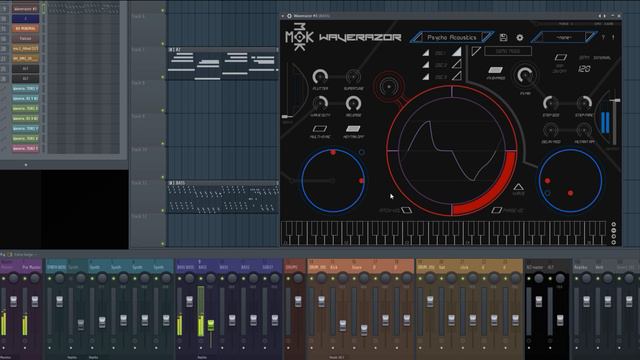Select the Kick mixer track label

[333, 267]
